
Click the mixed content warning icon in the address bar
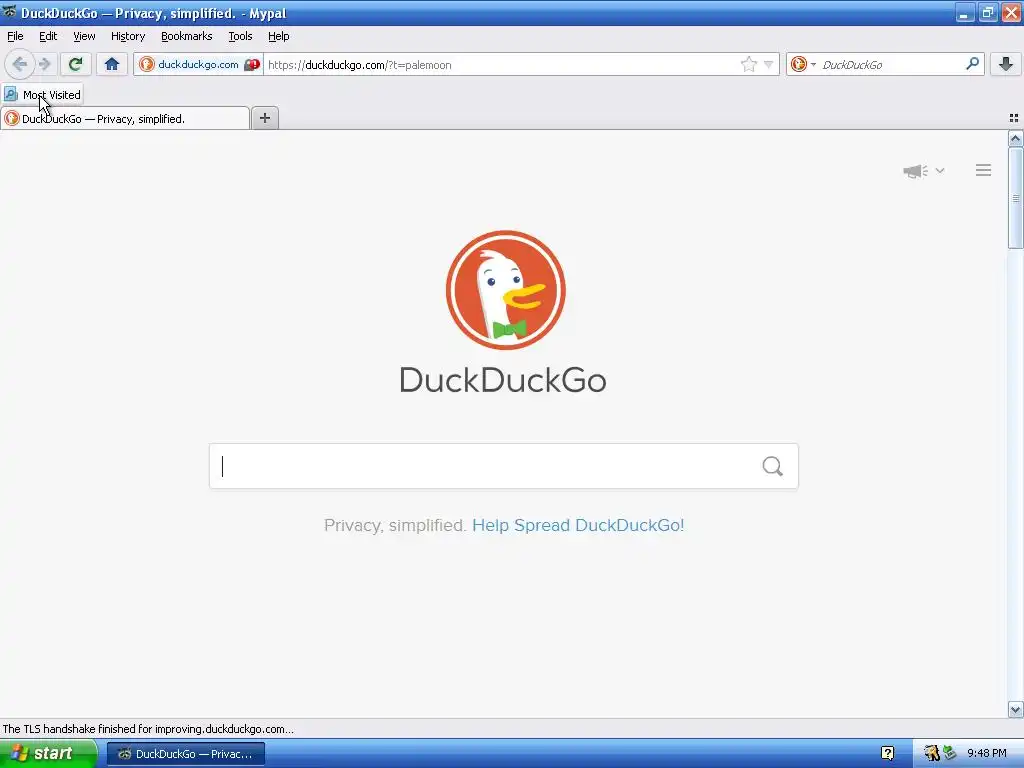click(x=252, y=64)
